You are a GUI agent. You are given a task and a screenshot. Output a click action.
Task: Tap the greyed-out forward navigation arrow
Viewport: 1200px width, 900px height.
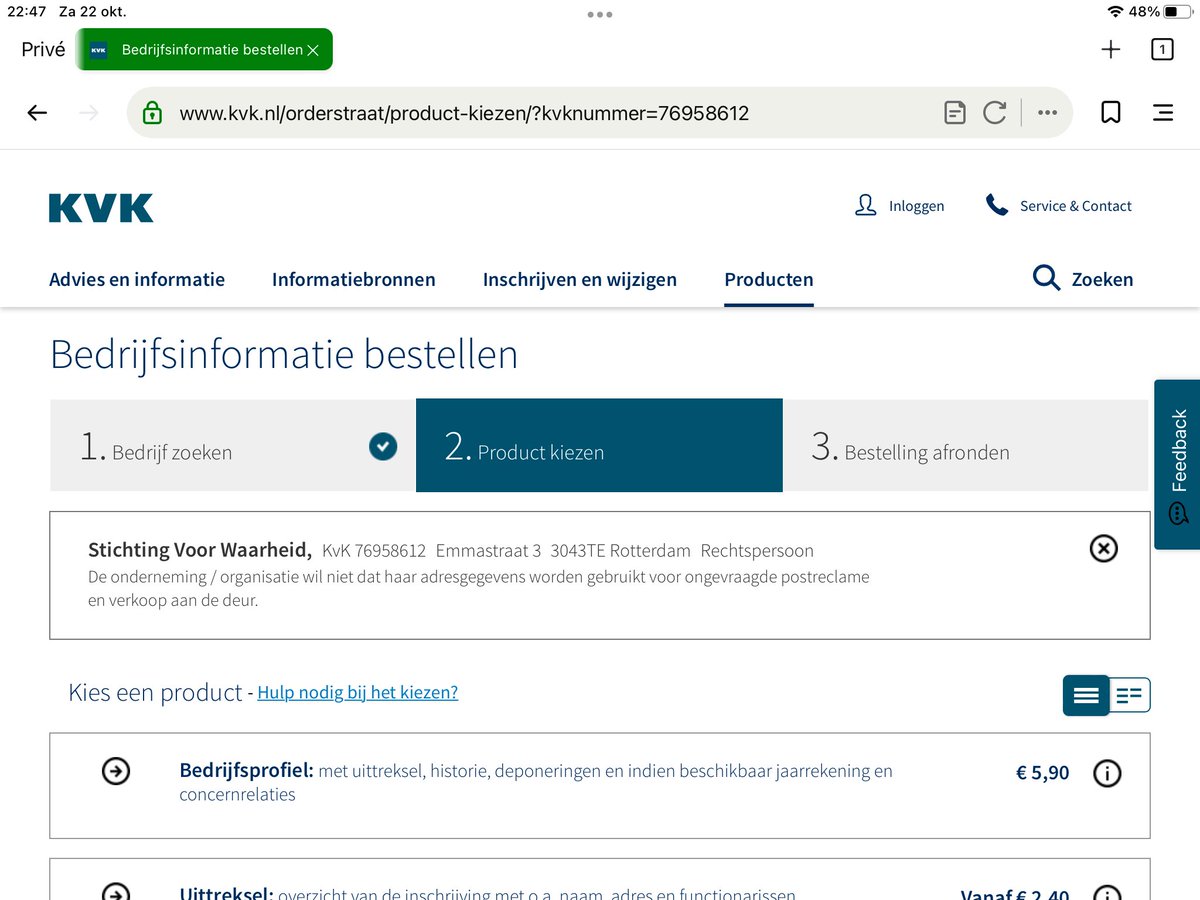click(89, 113)
